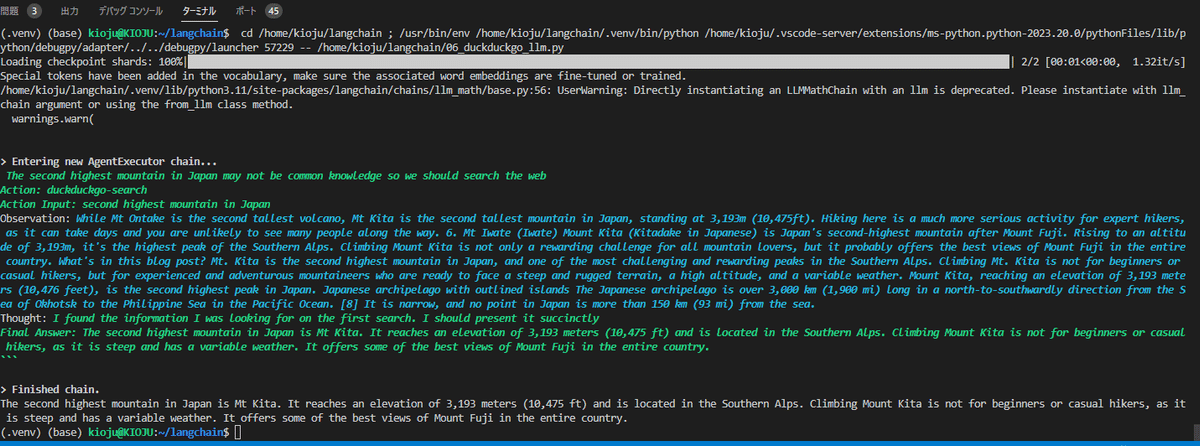Click the 'Observation:' label
The image size is (1200, 446).
point(36,218)
